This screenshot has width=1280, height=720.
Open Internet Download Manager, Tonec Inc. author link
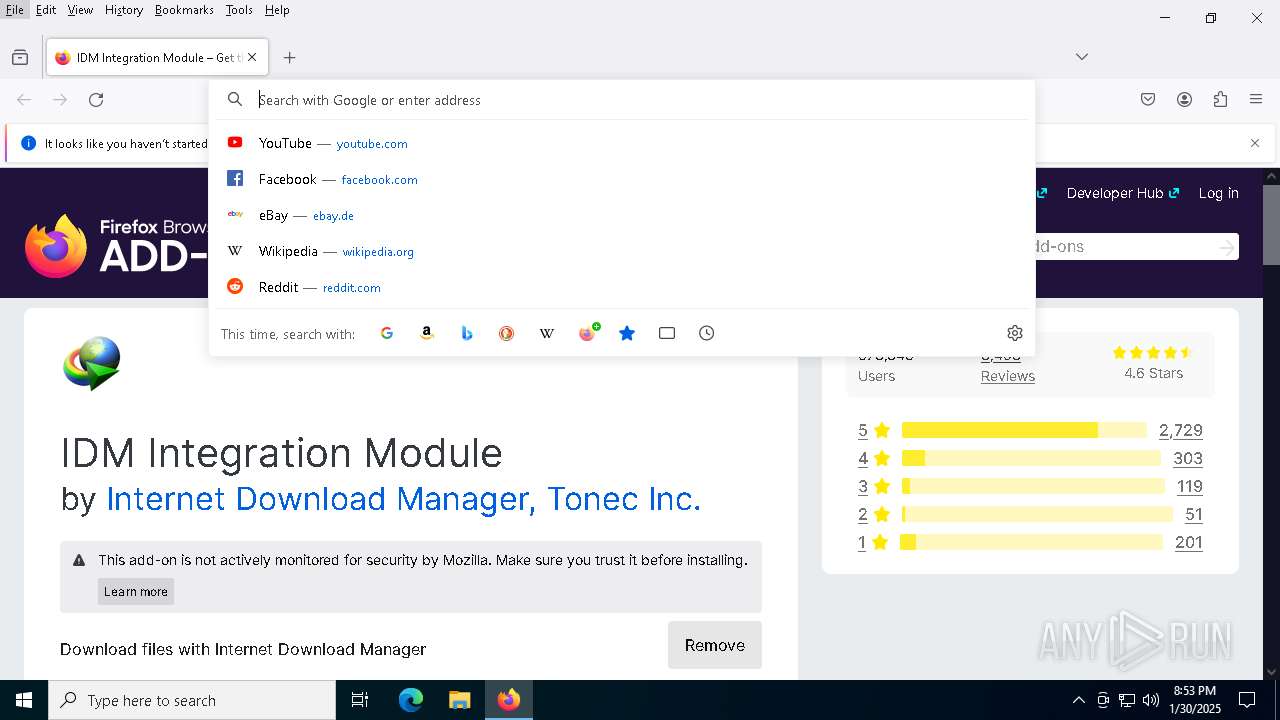[x=403, y=498]
